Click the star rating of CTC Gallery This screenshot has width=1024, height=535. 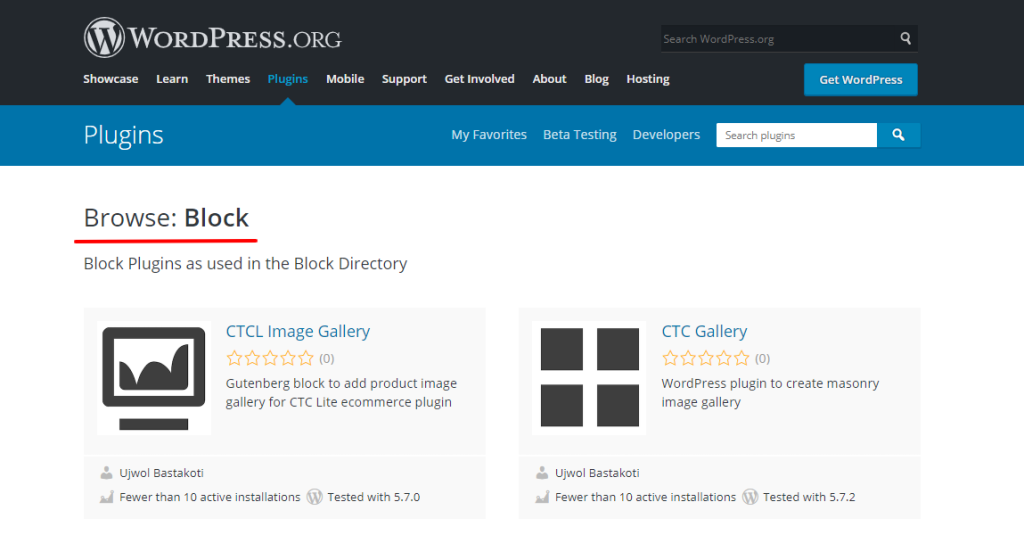point(705,358)
